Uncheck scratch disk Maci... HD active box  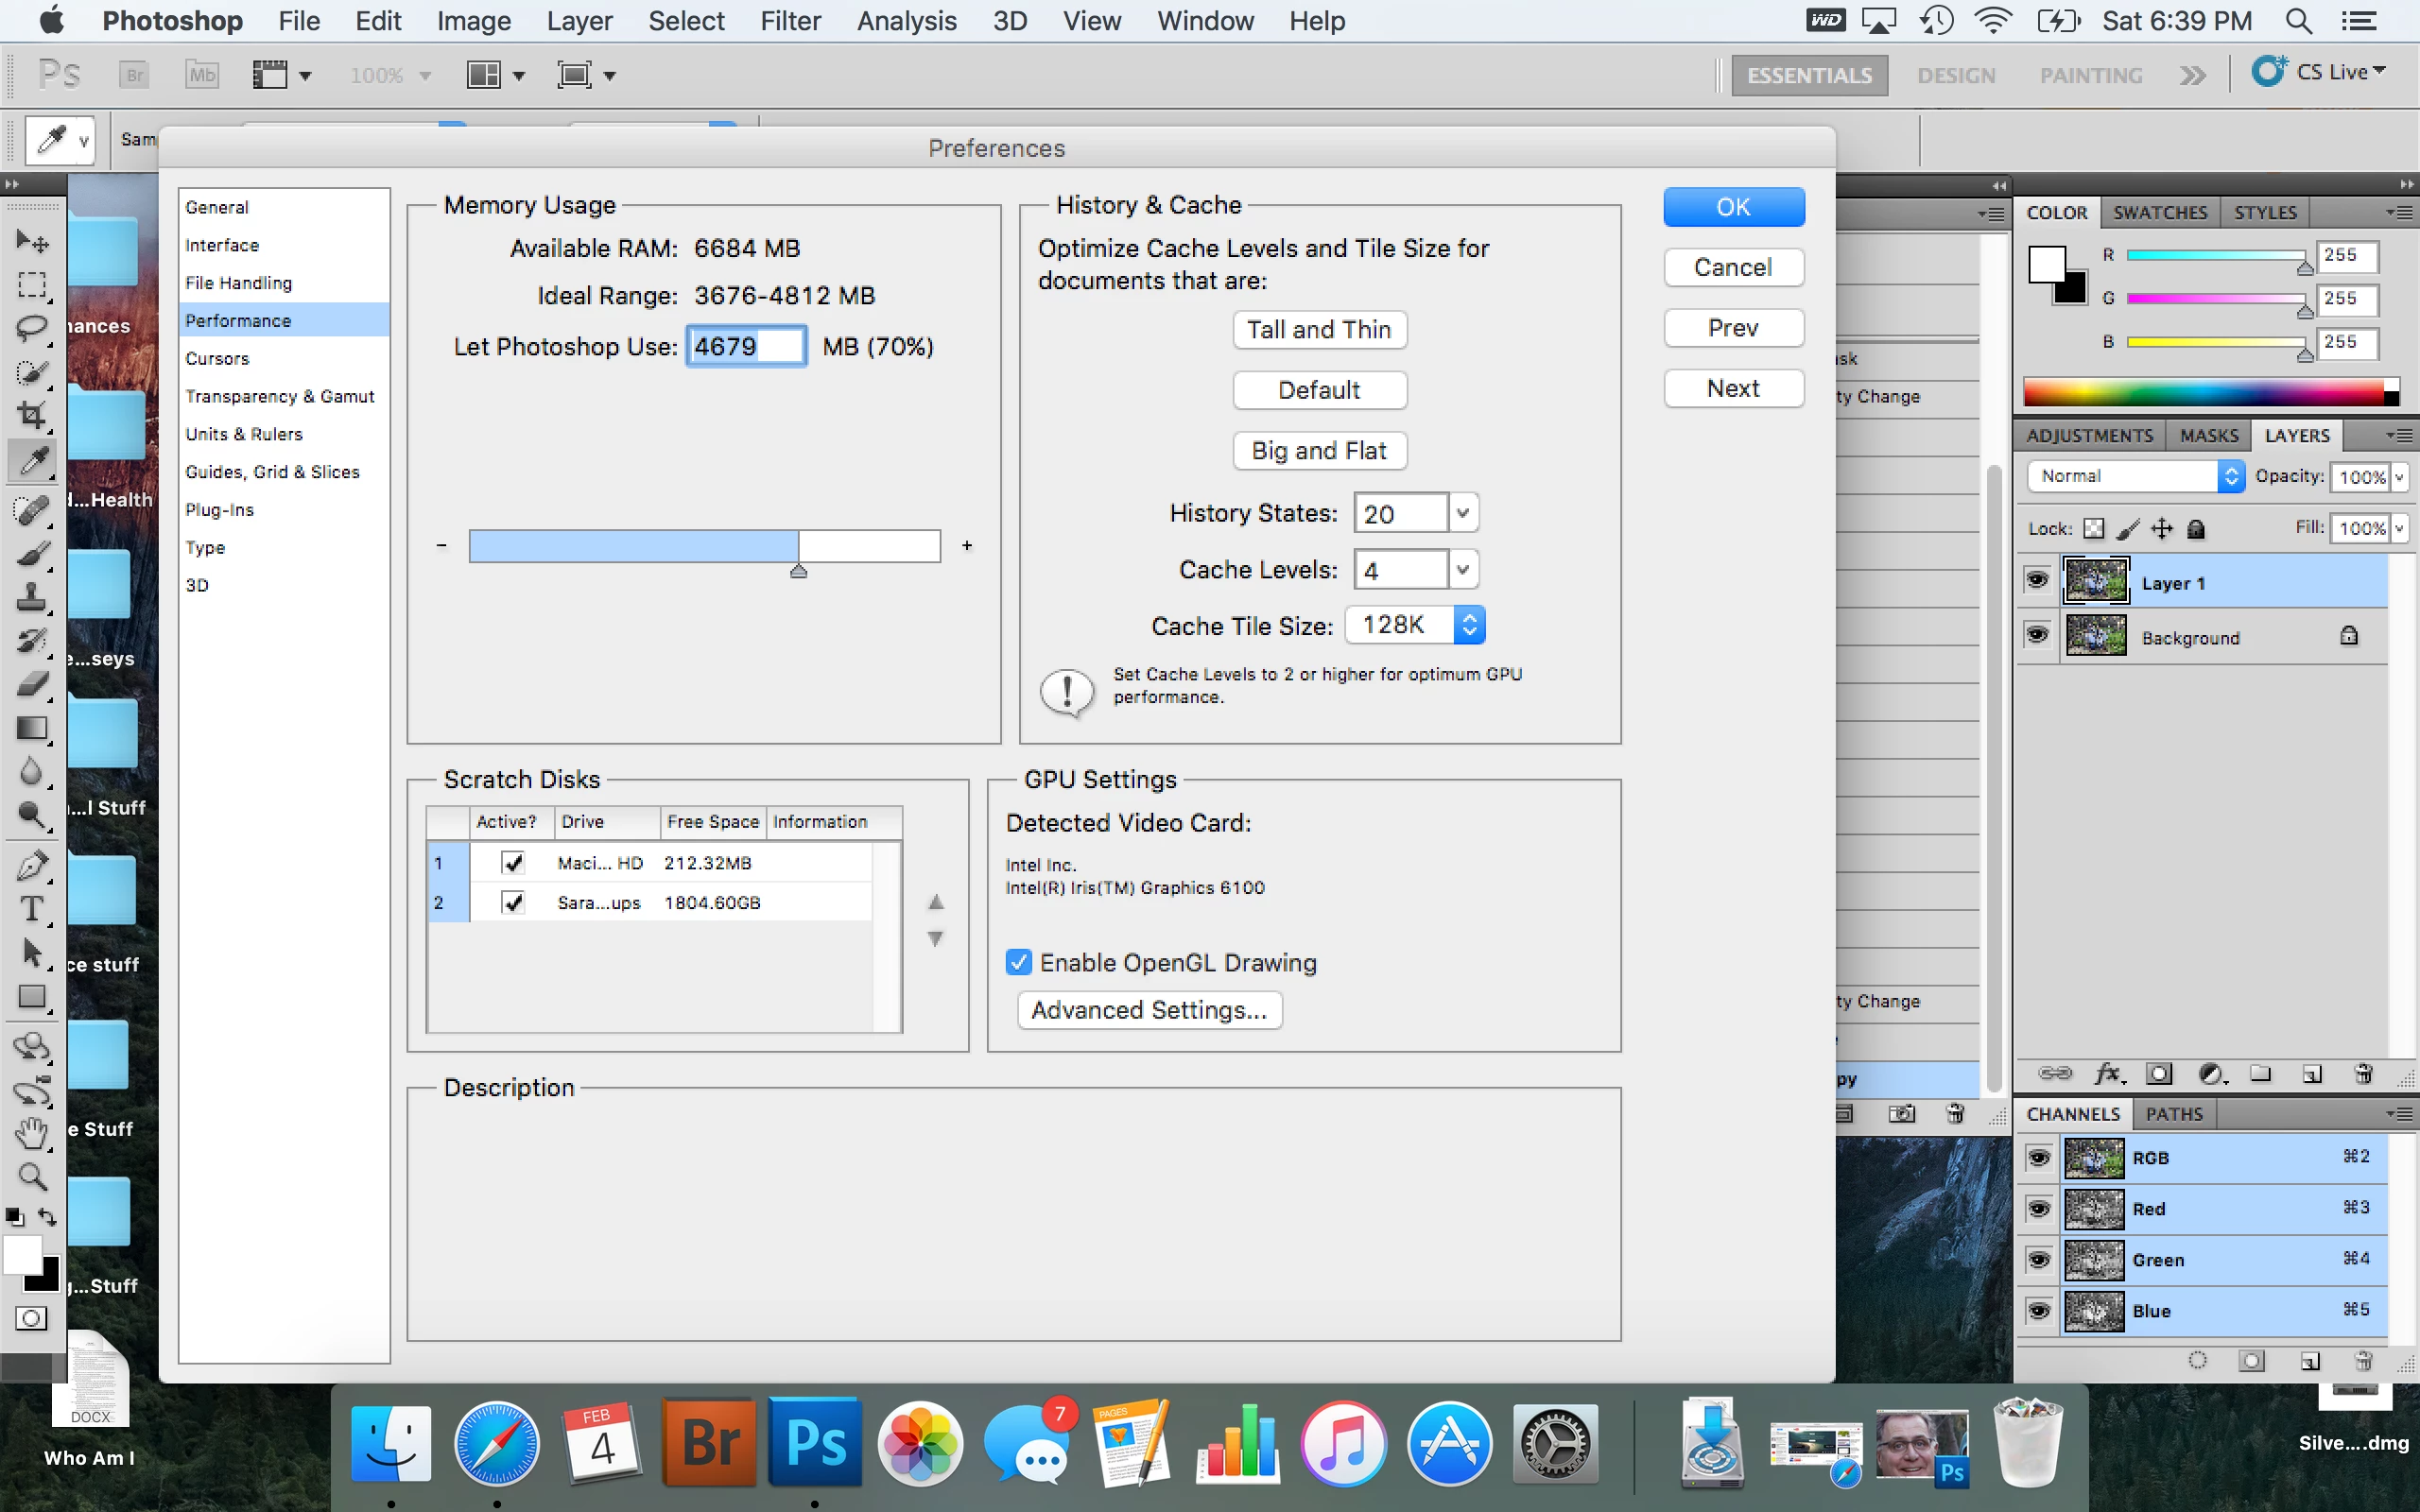513,862
